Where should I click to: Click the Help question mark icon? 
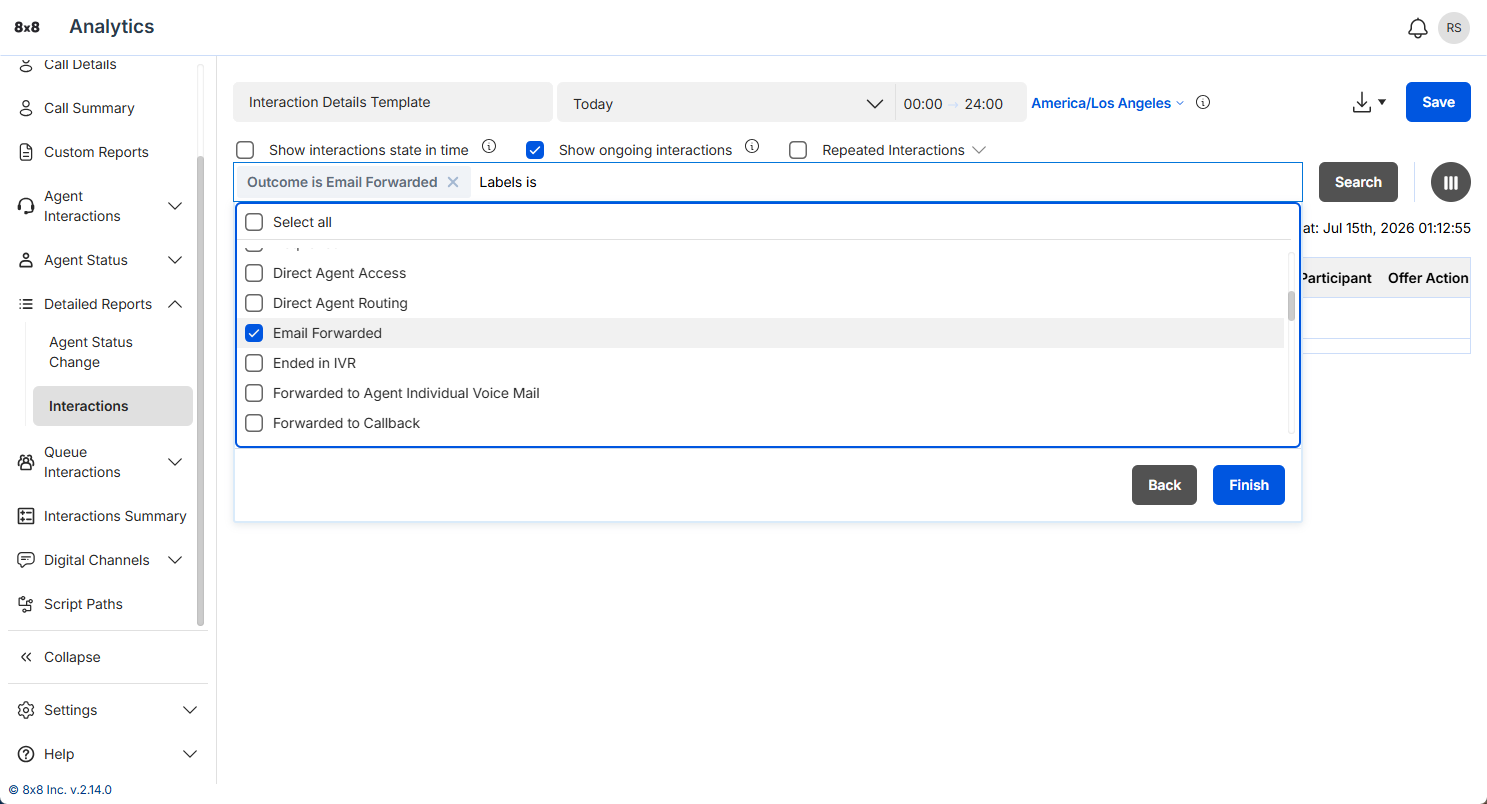(x=26, y=754)
